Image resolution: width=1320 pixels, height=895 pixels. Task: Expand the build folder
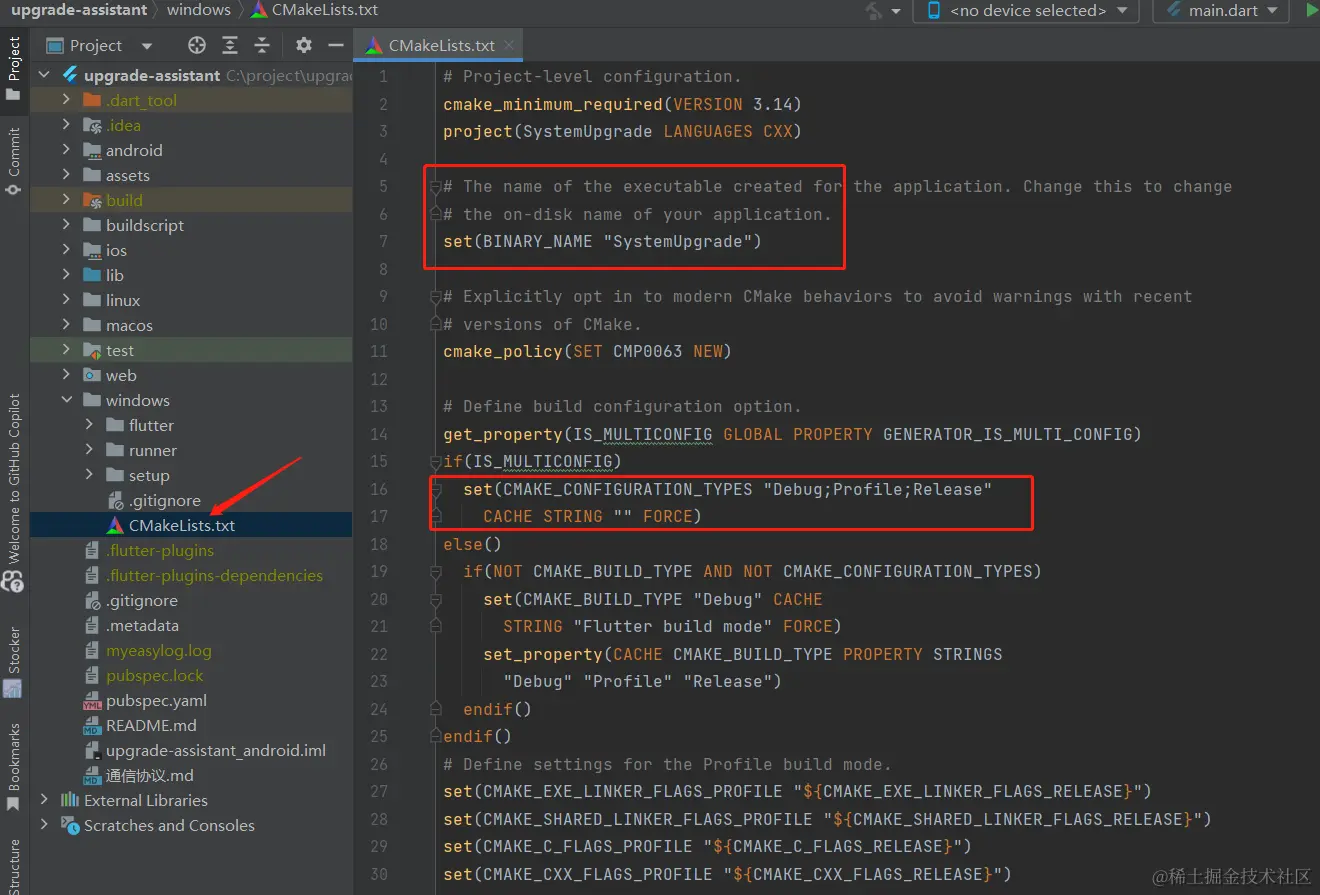[67, 200]
